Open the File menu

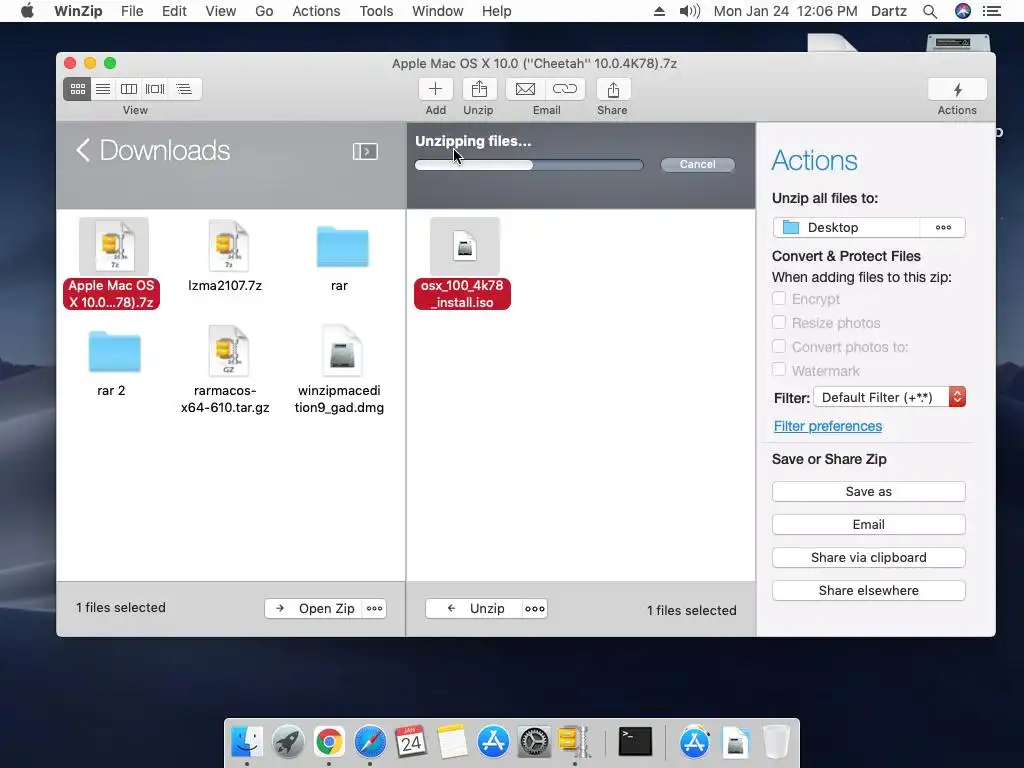132,11
